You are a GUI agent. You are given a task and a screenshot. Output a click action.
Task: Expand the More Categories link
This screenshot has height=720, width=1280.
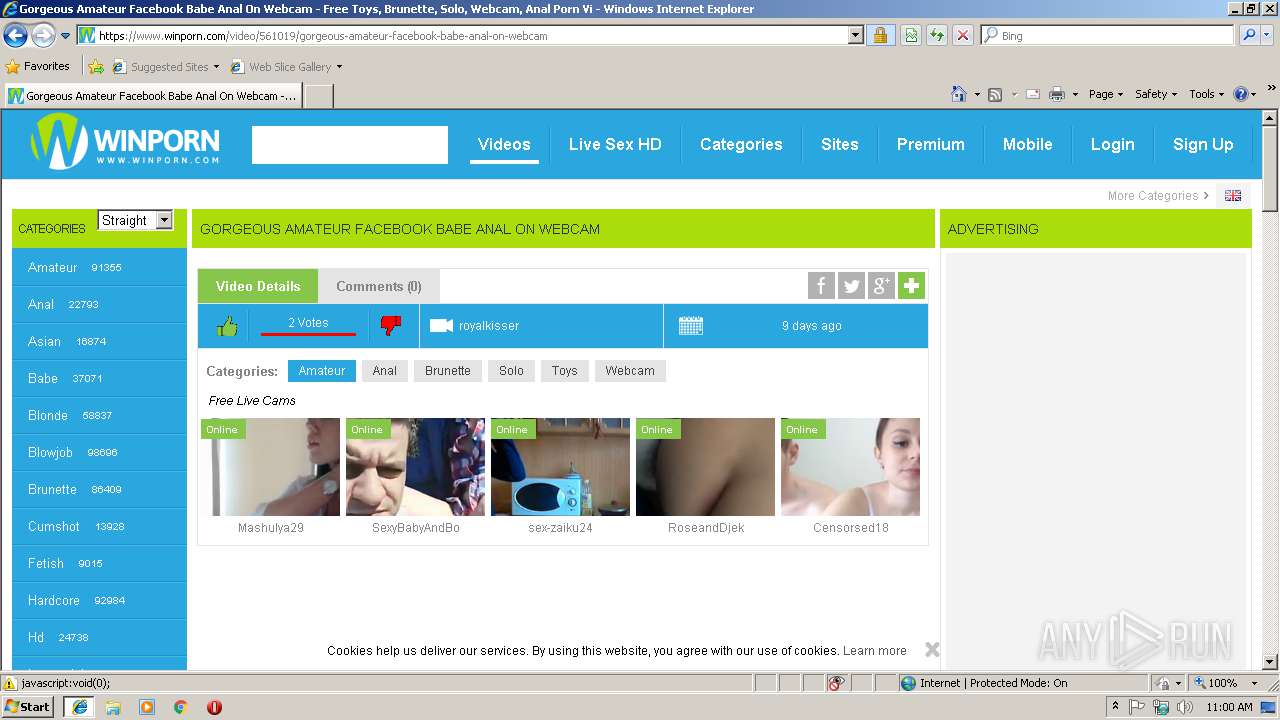tap(1158, 196)
